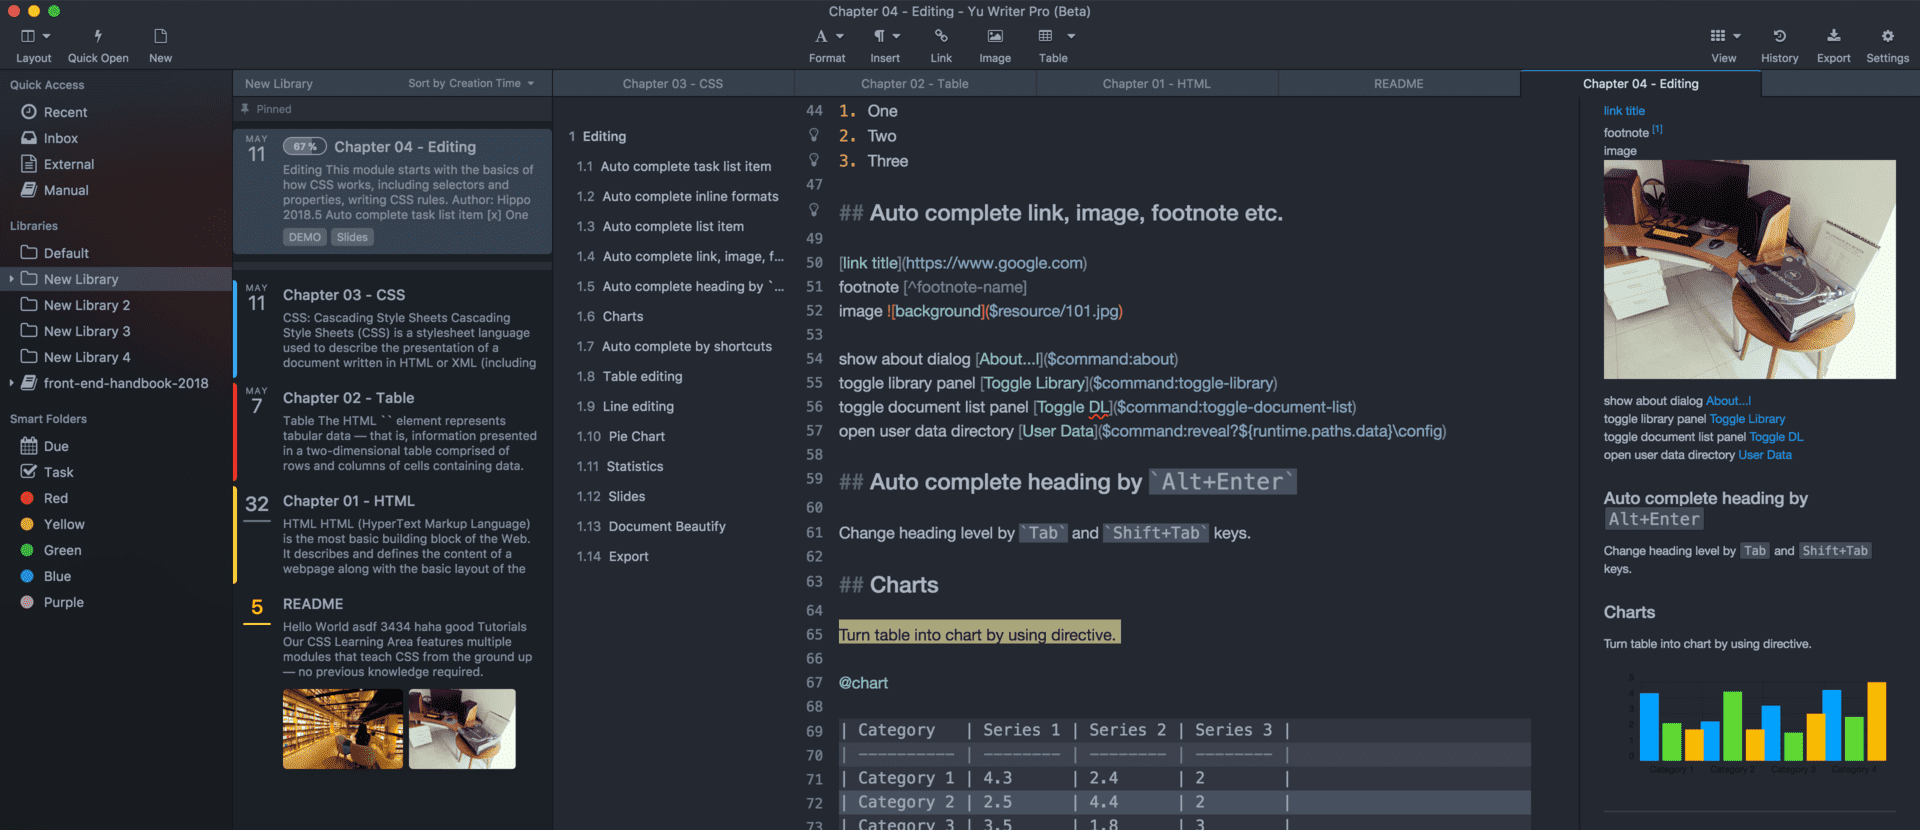Viewport: 1920px width, 830px height.
Task: Click the desk photo in preview
Action: tap(1749, 269)
